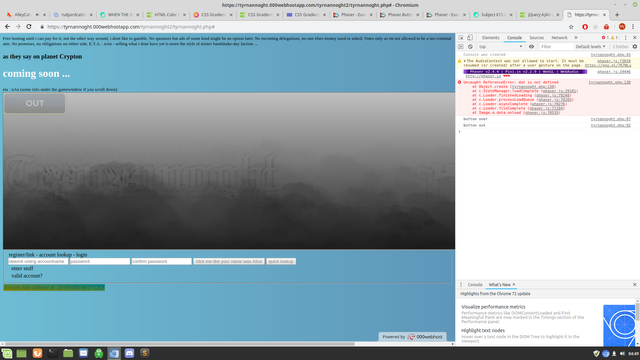Screen dimensions: 640x360
Task: Select the drawer Console tab
Action: click(475, 284)
